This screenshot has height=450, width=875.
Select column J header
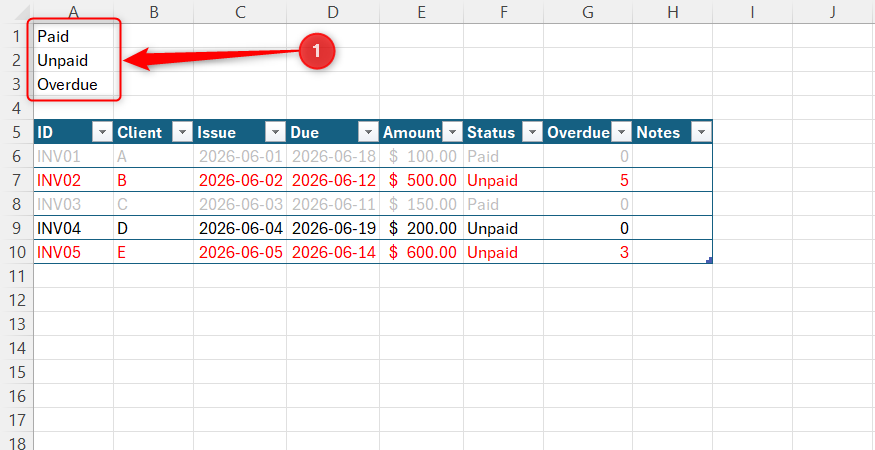[x=832, y=11]
